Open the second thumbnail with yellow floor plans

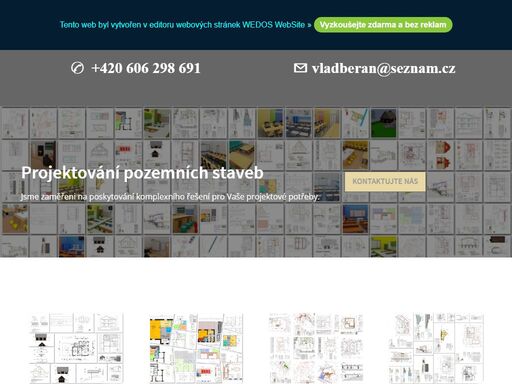(196, 348)
